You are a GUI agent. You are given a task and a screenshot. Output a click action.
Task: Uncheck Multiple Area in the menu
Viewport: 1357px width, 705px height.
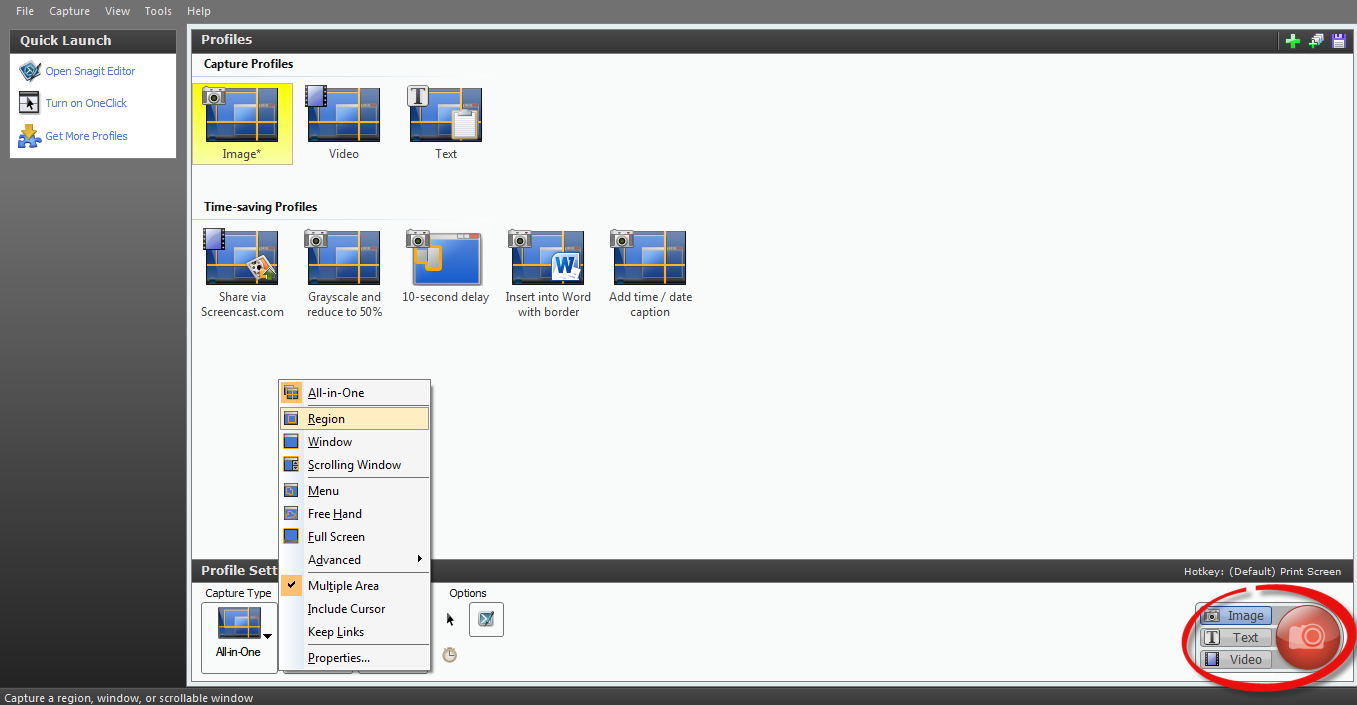pos(343,586)
